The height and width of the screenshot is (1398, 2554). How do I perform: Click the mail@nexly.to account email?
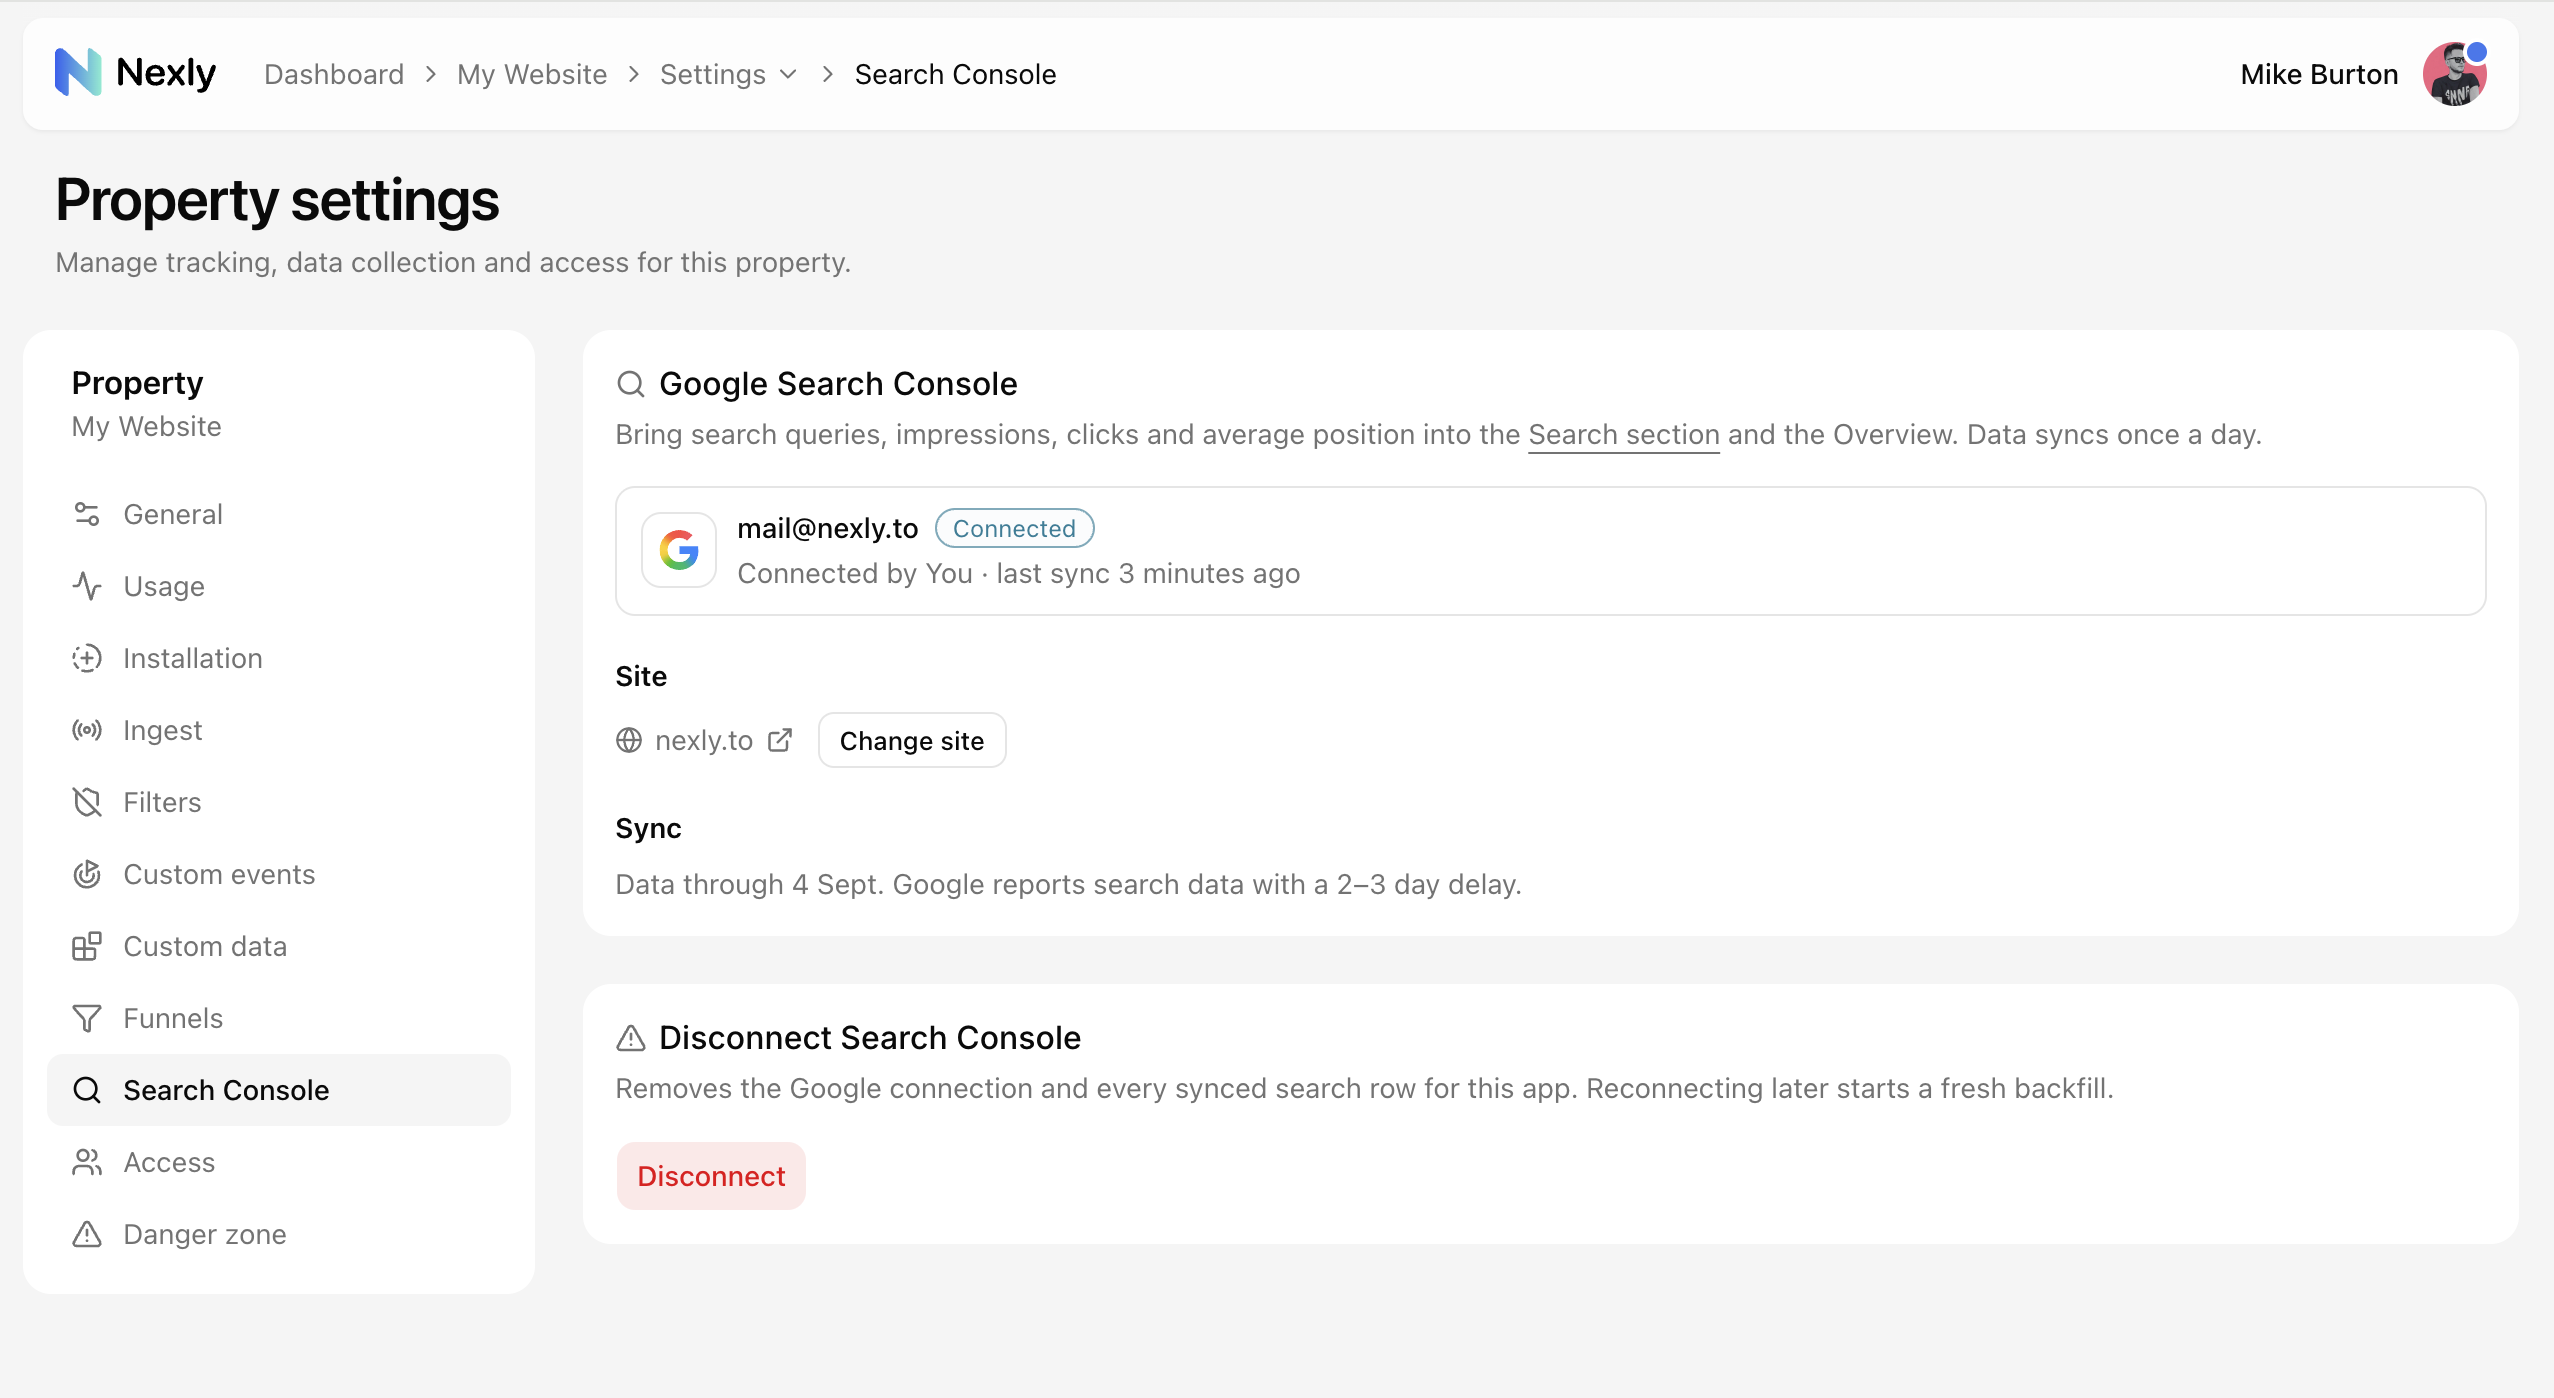coord(828,528)
